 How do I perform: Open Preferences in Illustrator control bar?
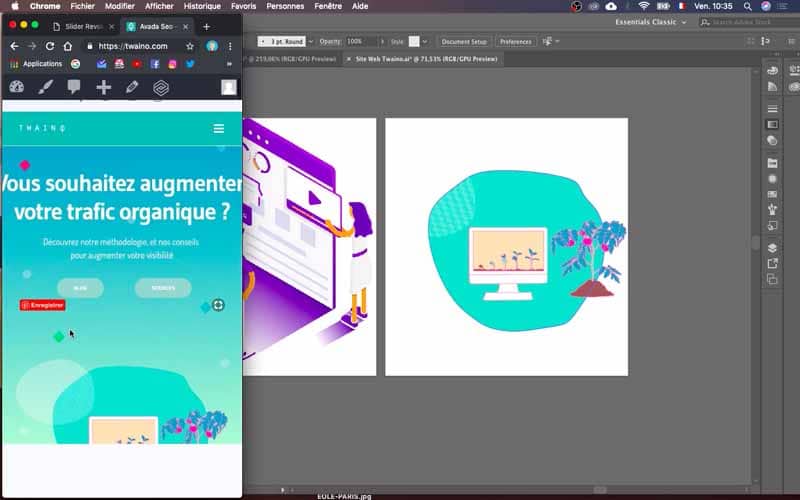(x=515, y=41)
